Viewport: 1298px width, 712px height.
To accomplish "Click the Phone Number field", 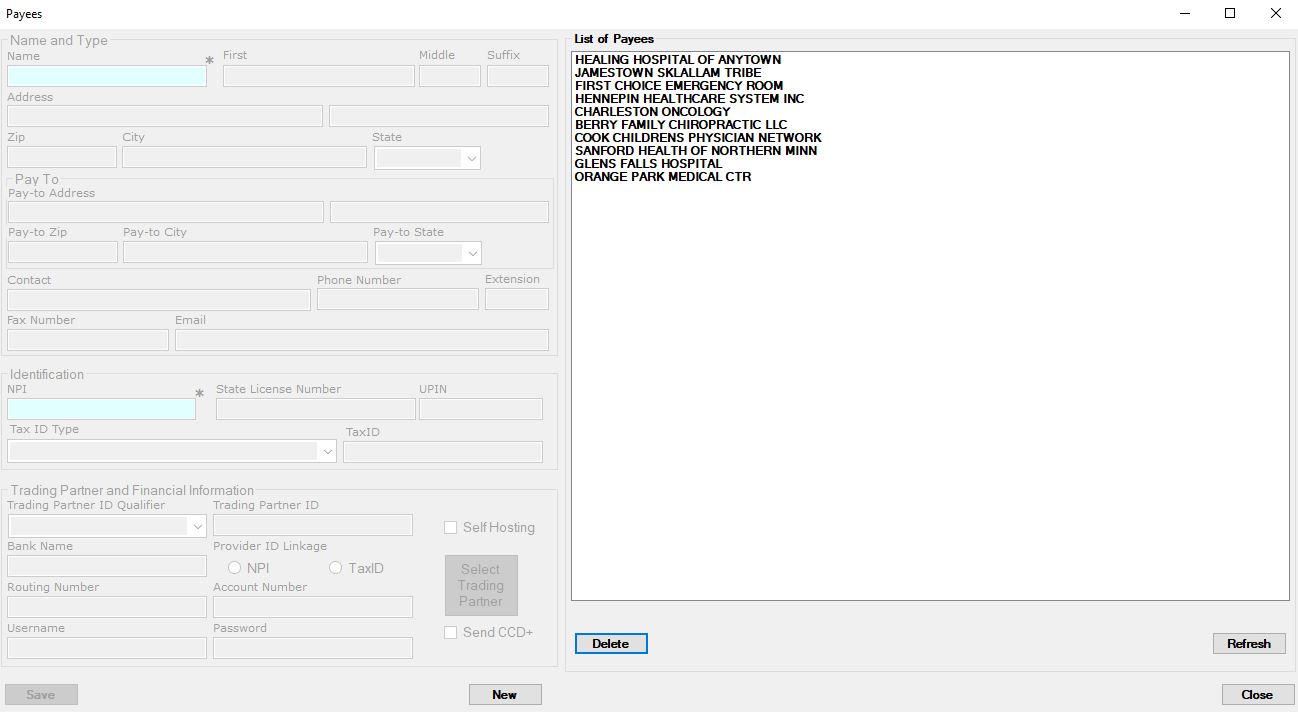I will tap(398, 299).
